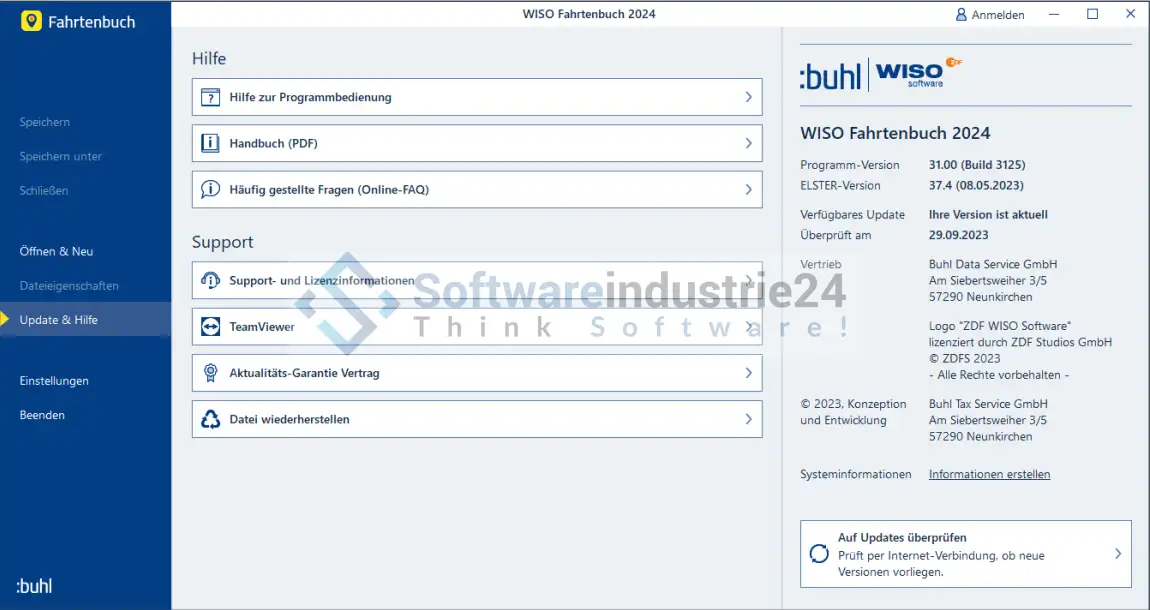
Task: Open Handbuch (PDF) chevron arrow
Action: coord(748,144)
